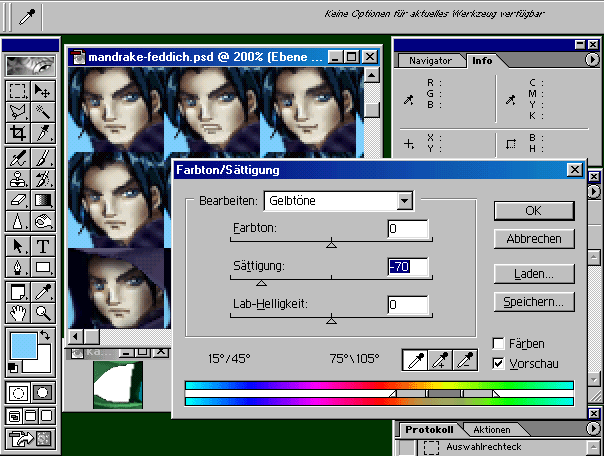Viewport: 604px width, 456px height.
Task: Select the Pen tool
Action: 18,267
